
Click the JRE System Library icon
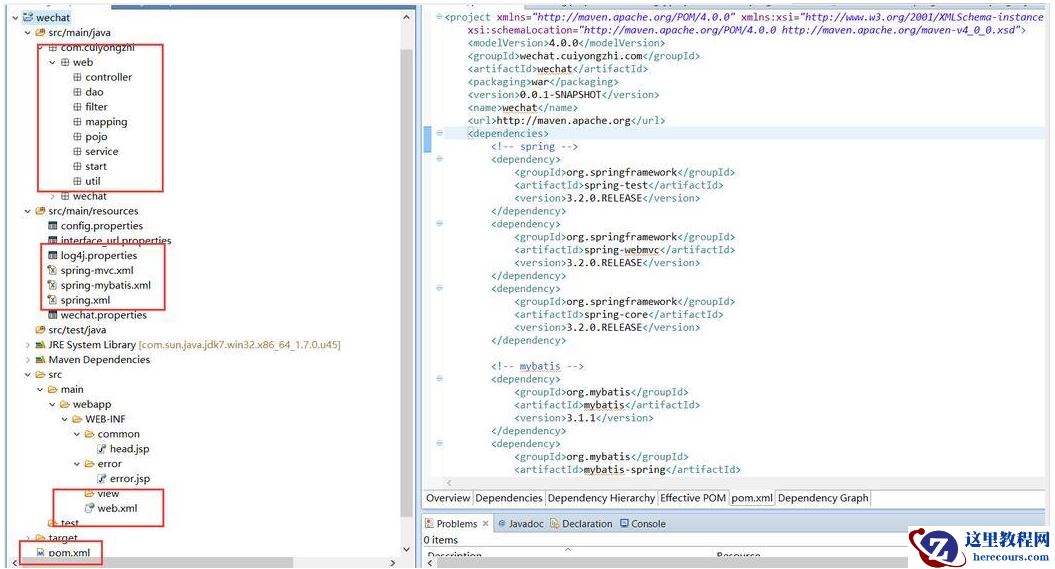[x=40, y=345]
